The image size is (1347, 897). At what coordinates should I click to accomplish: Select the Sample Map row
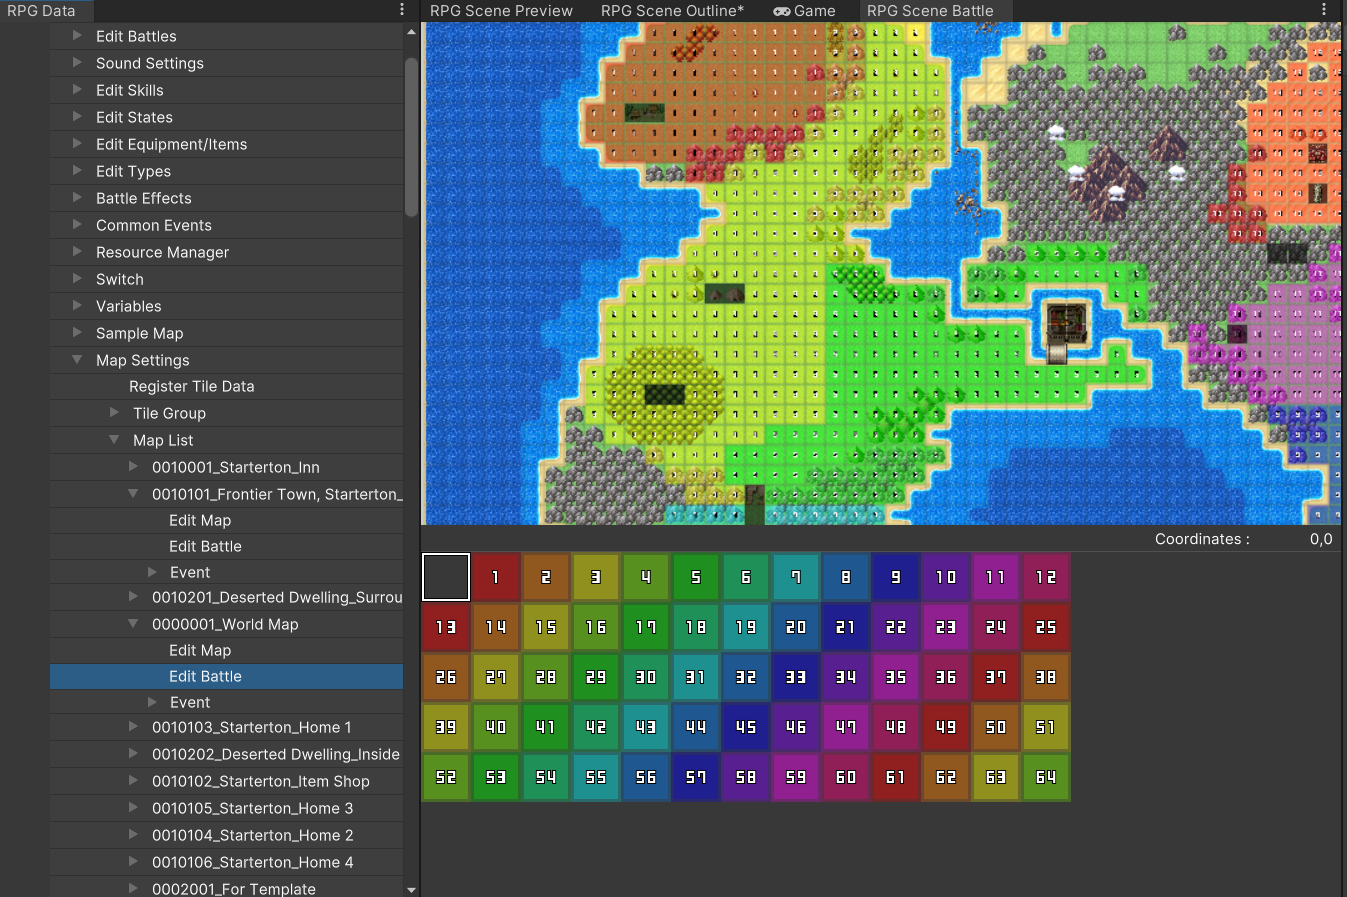pos(226,333)
